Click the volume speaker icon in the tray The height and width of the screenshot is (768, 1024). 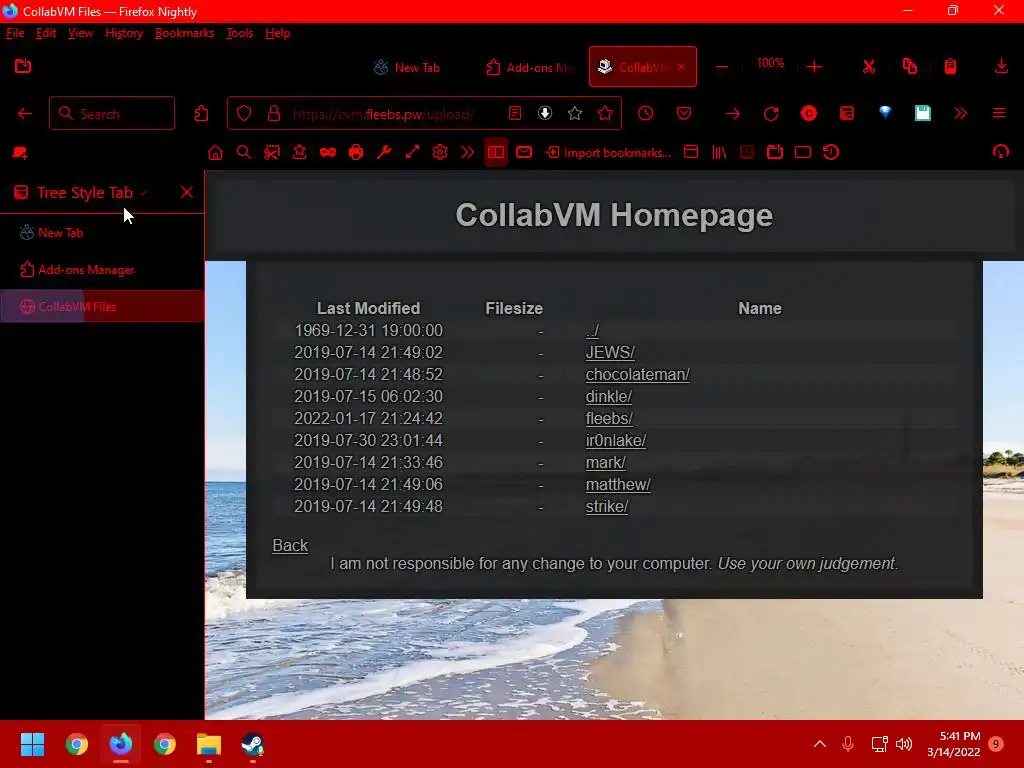[904, 744]
